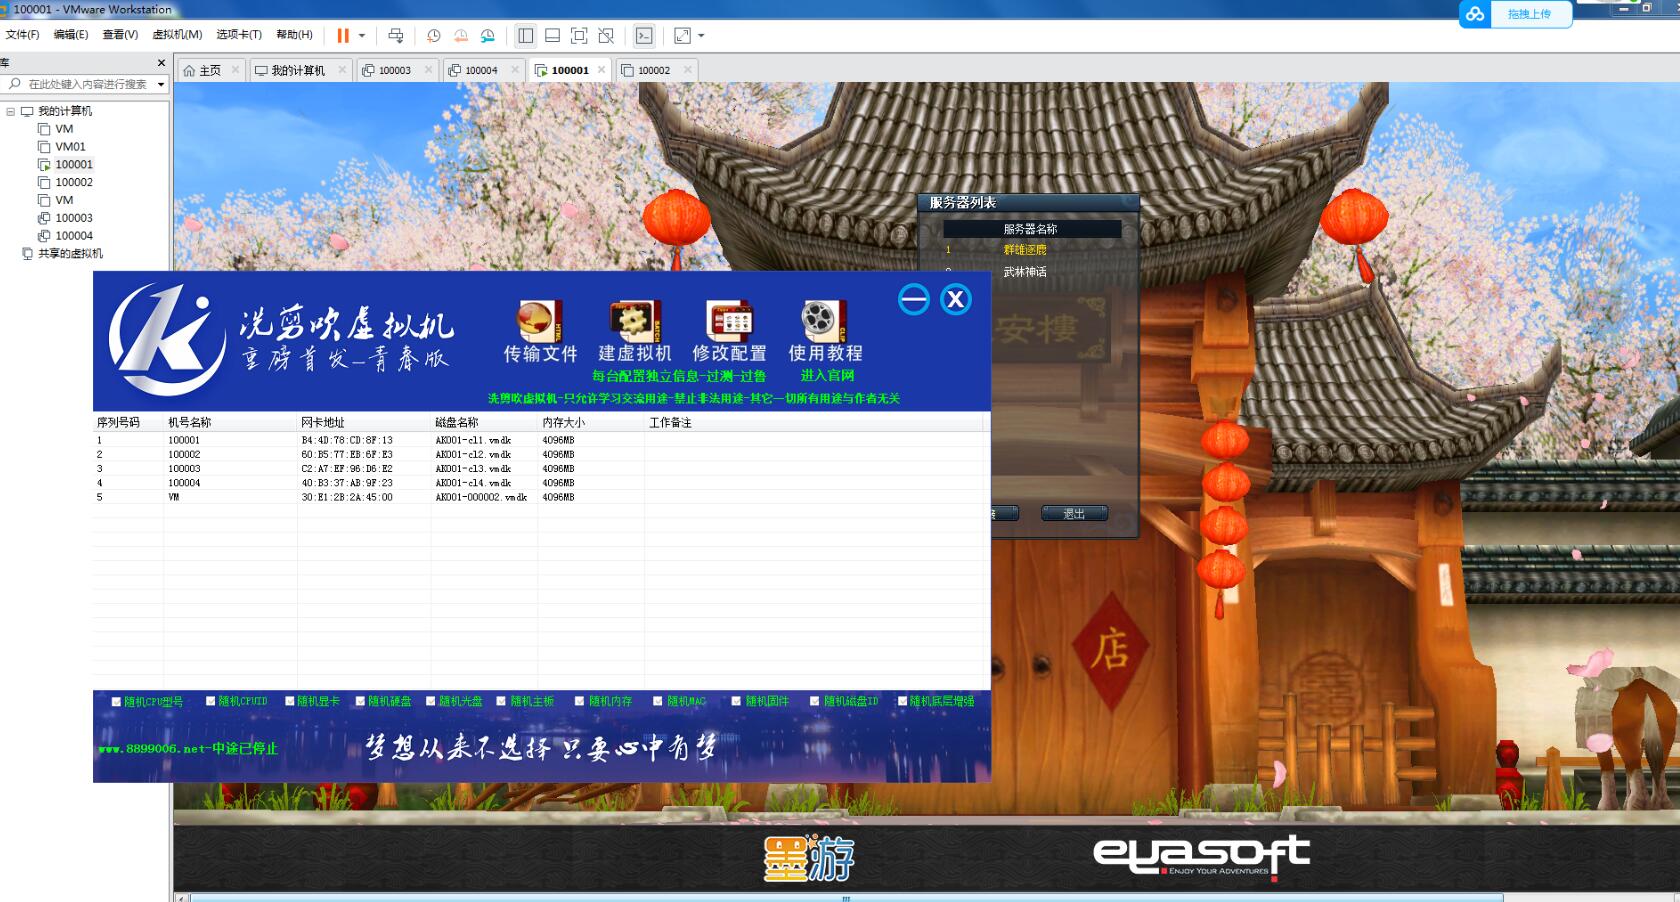Toggle the 随机光盘 checkbox

coord(431,702)
